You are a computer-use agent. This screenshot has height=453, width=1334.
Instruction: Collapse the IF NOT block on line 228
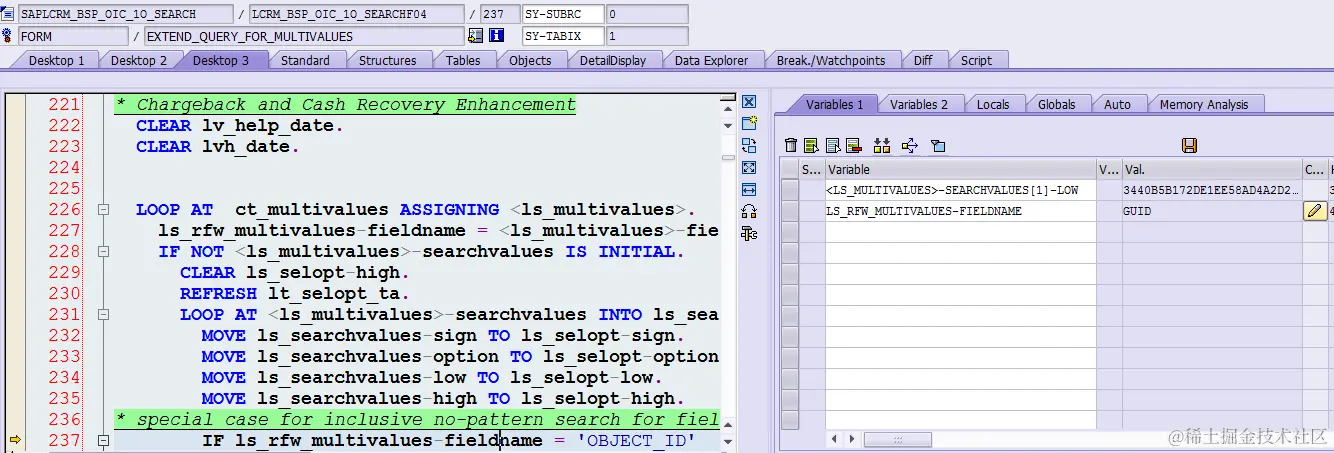click(102, 252)
